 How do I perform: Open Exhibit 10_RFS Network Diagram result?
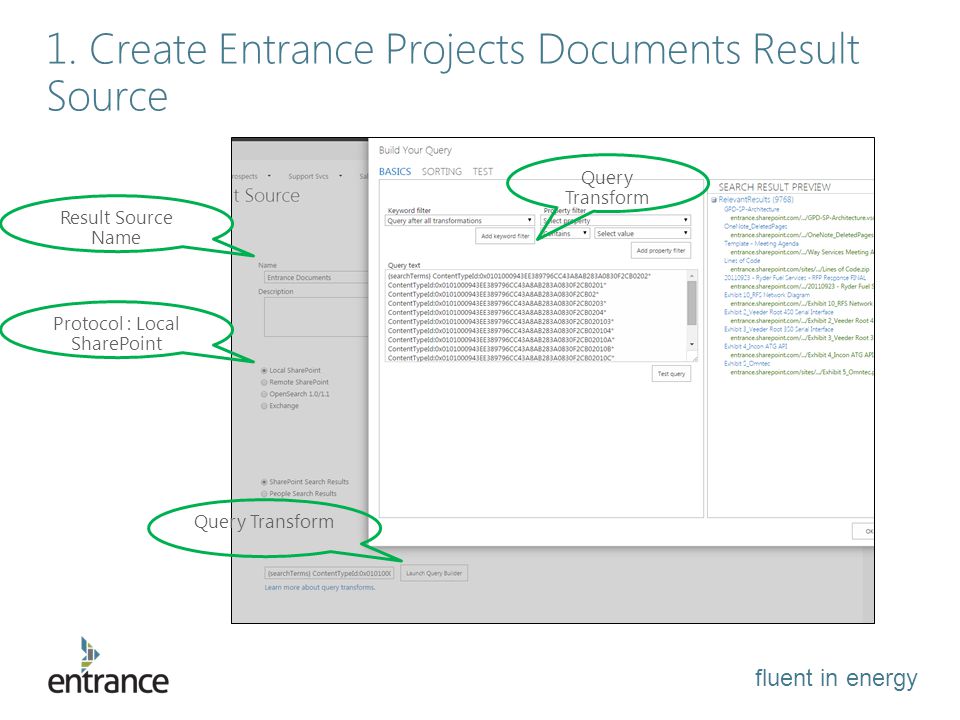(767, 294)
